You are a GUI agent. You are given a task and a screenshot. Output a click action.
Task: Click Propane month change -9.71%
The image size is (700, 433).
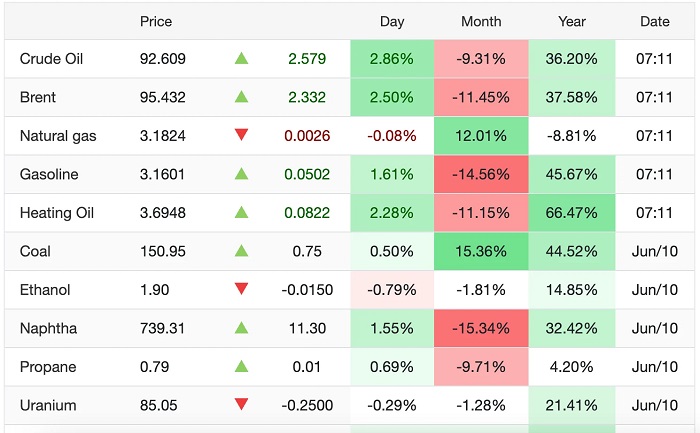[481, 367]
